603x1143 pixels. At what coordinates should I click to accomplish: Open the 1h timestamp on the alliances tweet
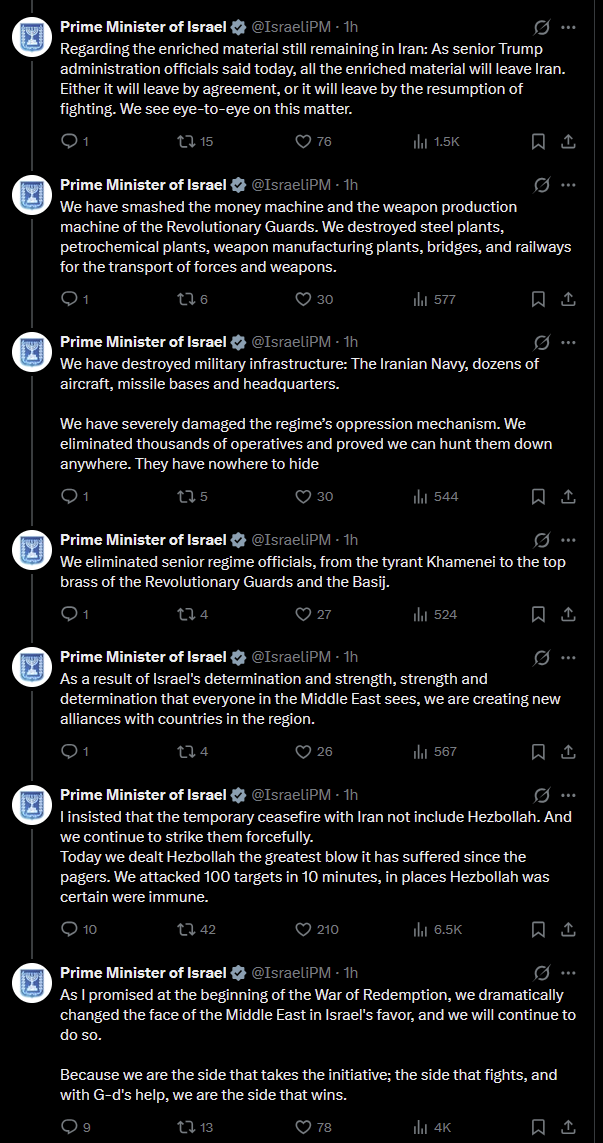(x=351, y=657)
